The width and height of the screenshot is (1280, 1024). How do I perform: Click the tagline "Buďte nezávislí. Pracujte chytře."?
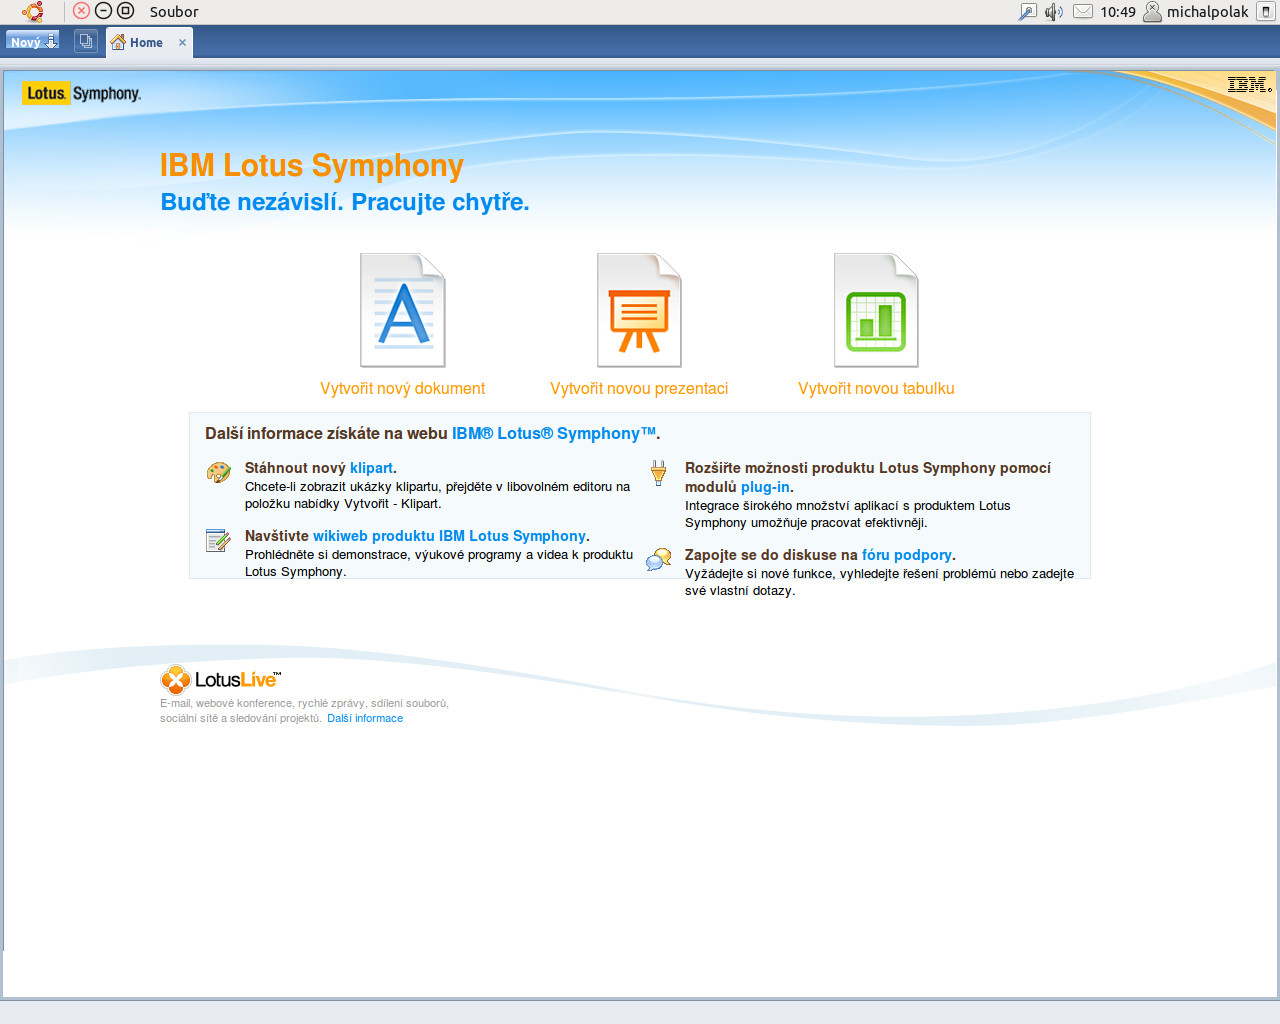click(x=345, y=202)
